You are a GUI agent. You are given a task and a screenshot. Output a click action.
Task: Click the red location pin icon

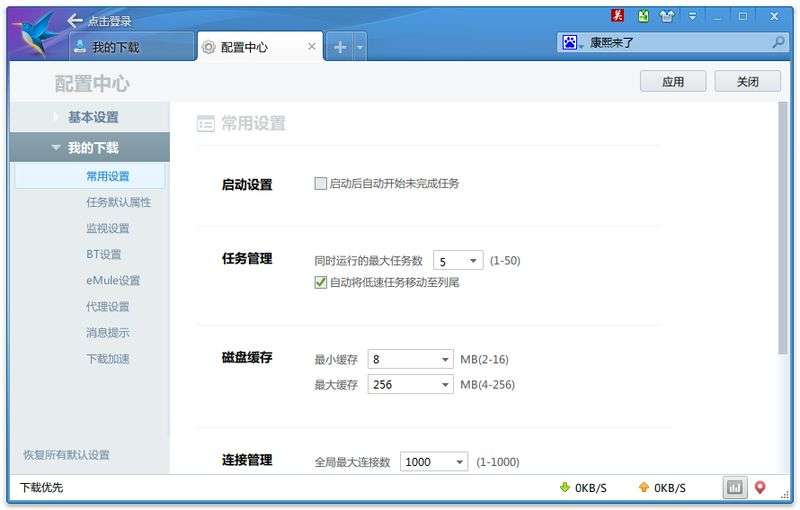tap(760, 488)
